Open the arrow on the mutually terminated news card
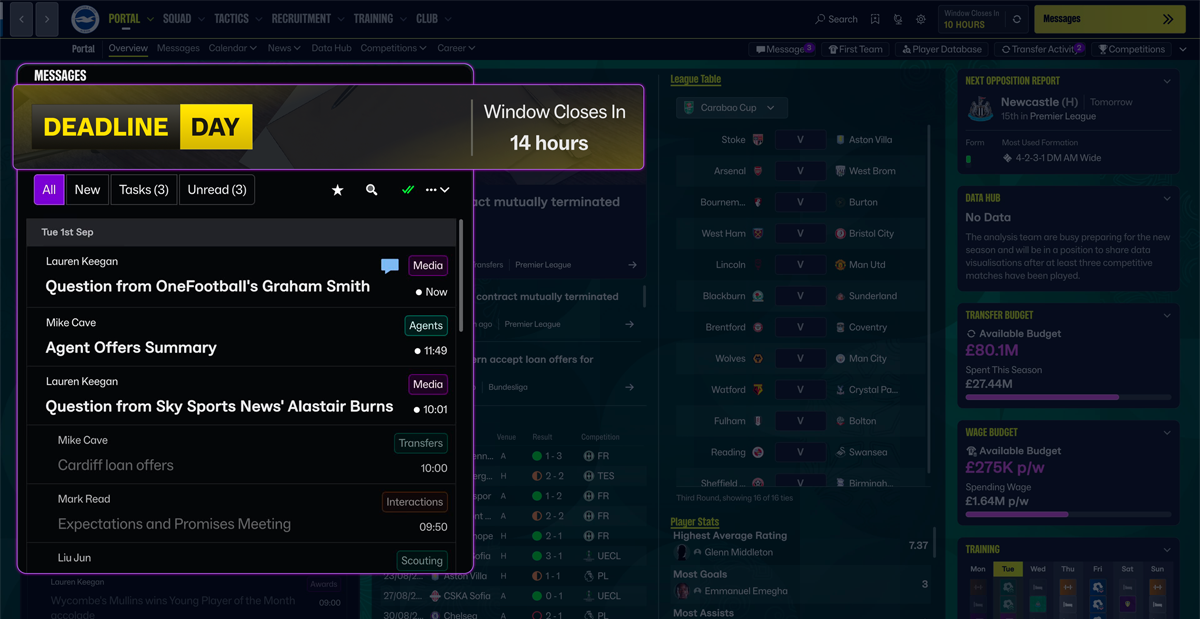Image resolution: width=1200 pixels, height=619 pixels. tap(632, 265)
